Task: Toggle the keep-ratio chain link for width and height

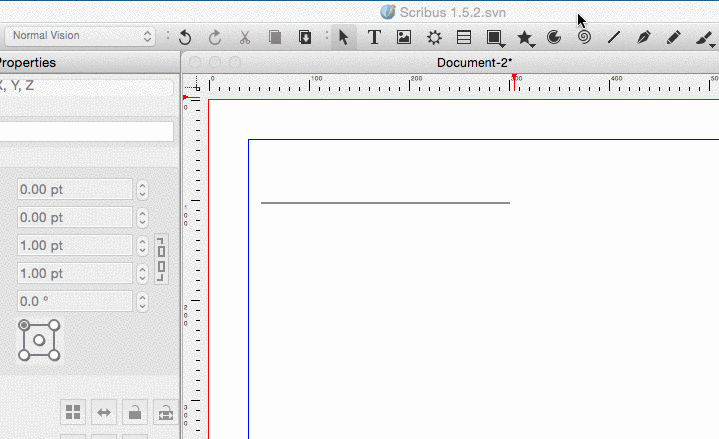Action: point(161,259)
